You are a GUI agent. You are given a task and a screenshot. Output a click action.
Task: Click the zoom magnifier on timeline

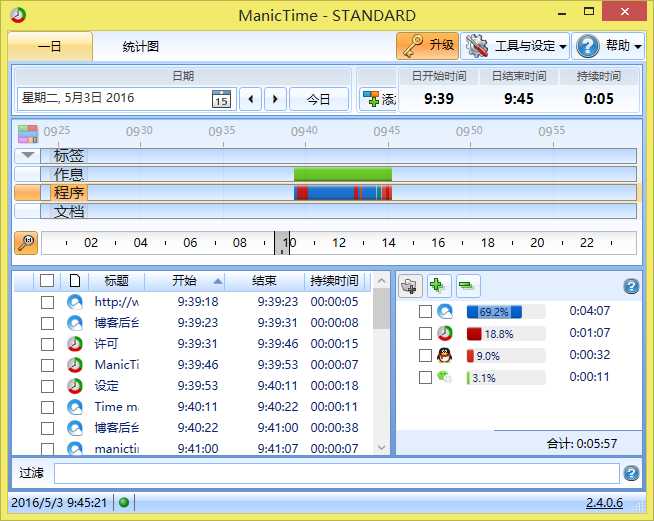click(x=26, y=243)
